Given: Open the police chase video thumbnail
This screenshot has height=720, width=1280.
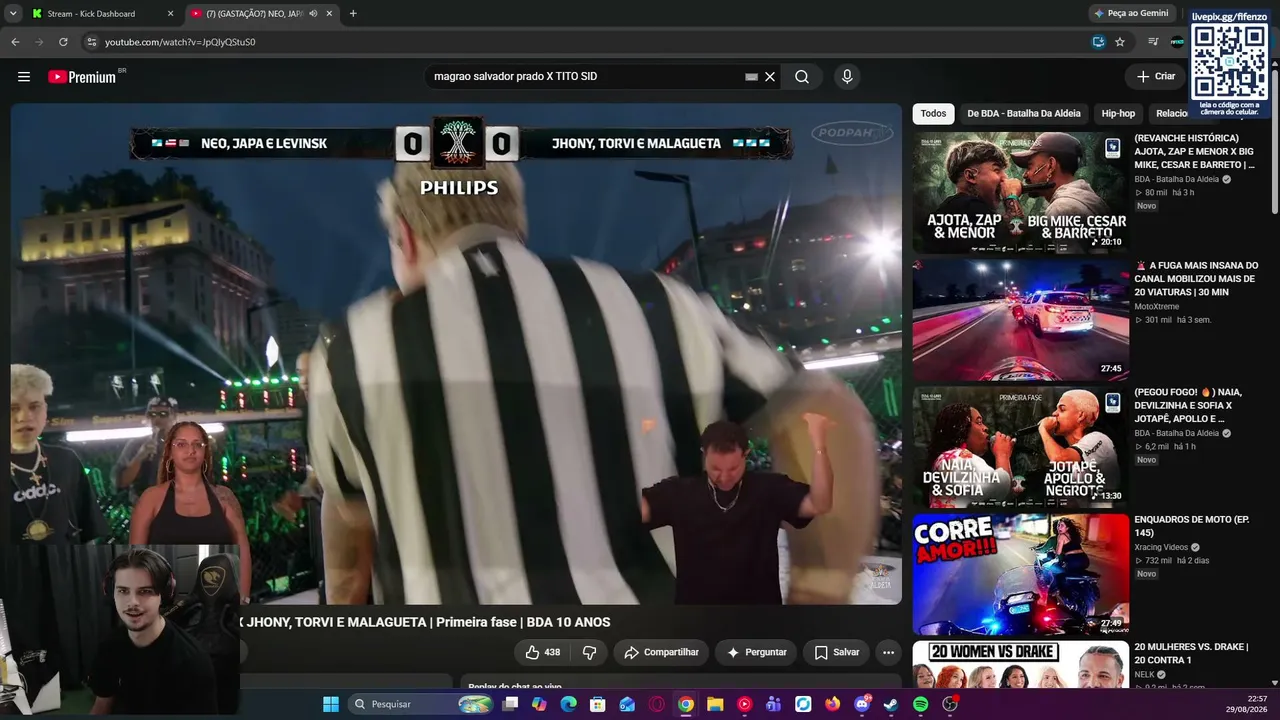Looking at the screenshot, I should point(1020,320).
